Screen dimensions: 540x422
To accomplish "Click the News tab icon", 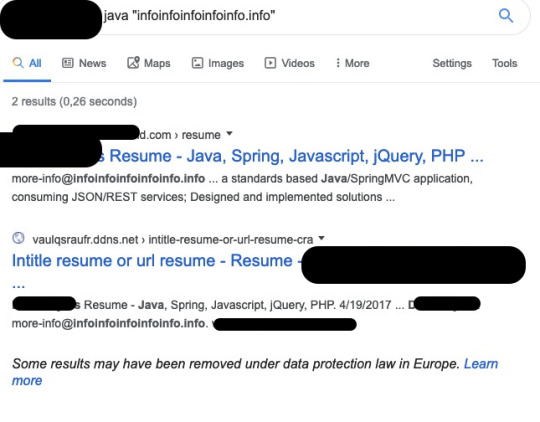I will [68, 63].
